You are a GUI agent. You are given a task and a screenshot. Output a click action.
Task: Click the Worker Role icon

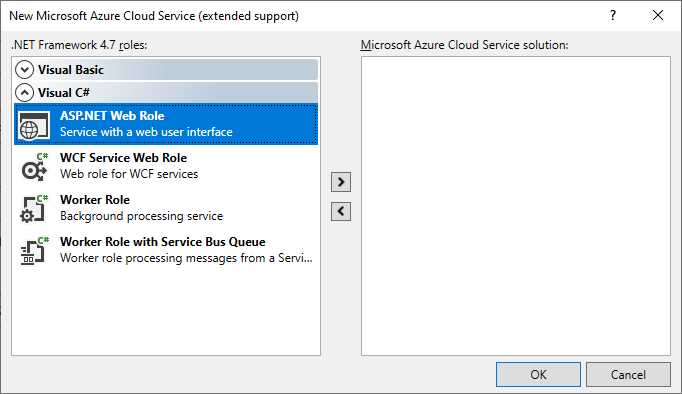34,208
